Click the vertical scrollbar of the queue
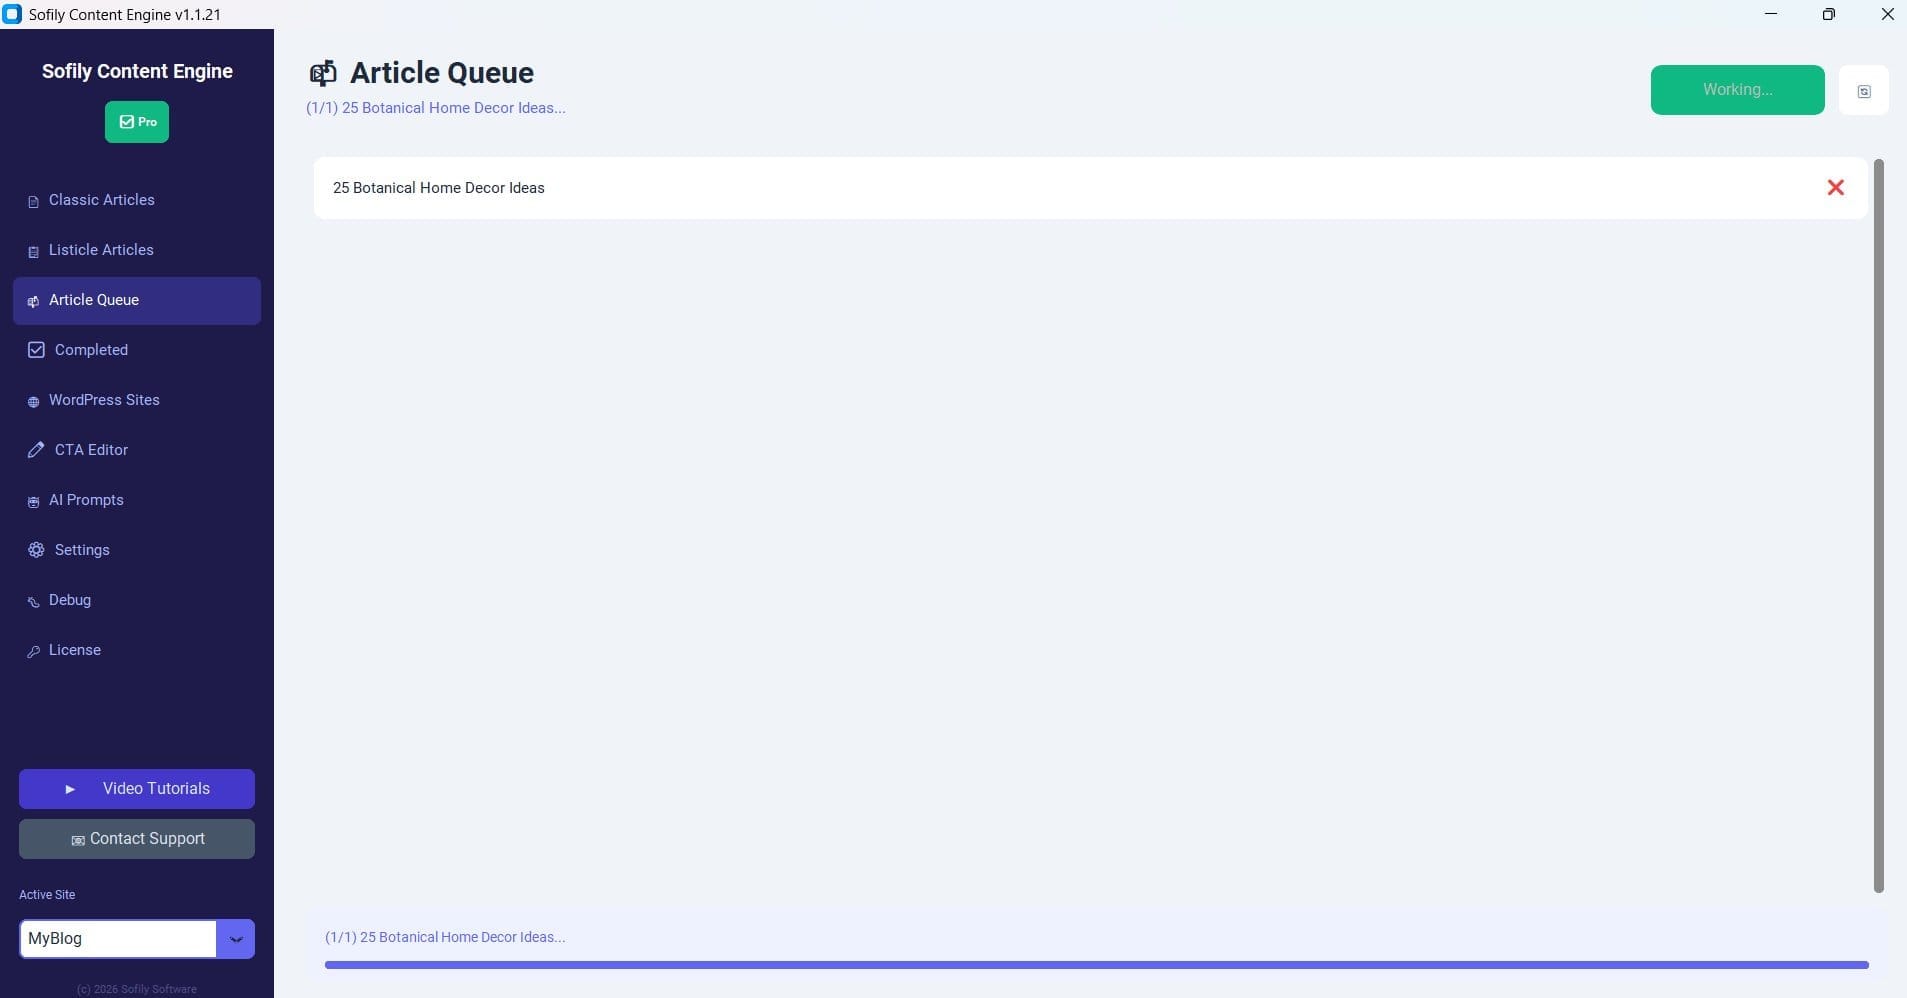This screenshot has height=998, width=1907. tap(1879, 525)
